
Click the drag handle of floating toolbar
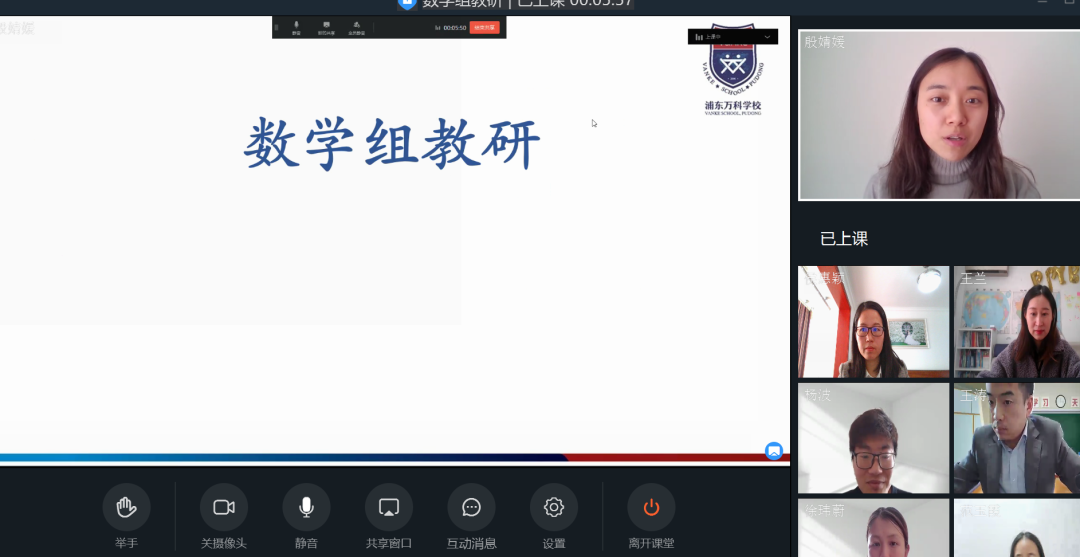[x=277, y=28]
